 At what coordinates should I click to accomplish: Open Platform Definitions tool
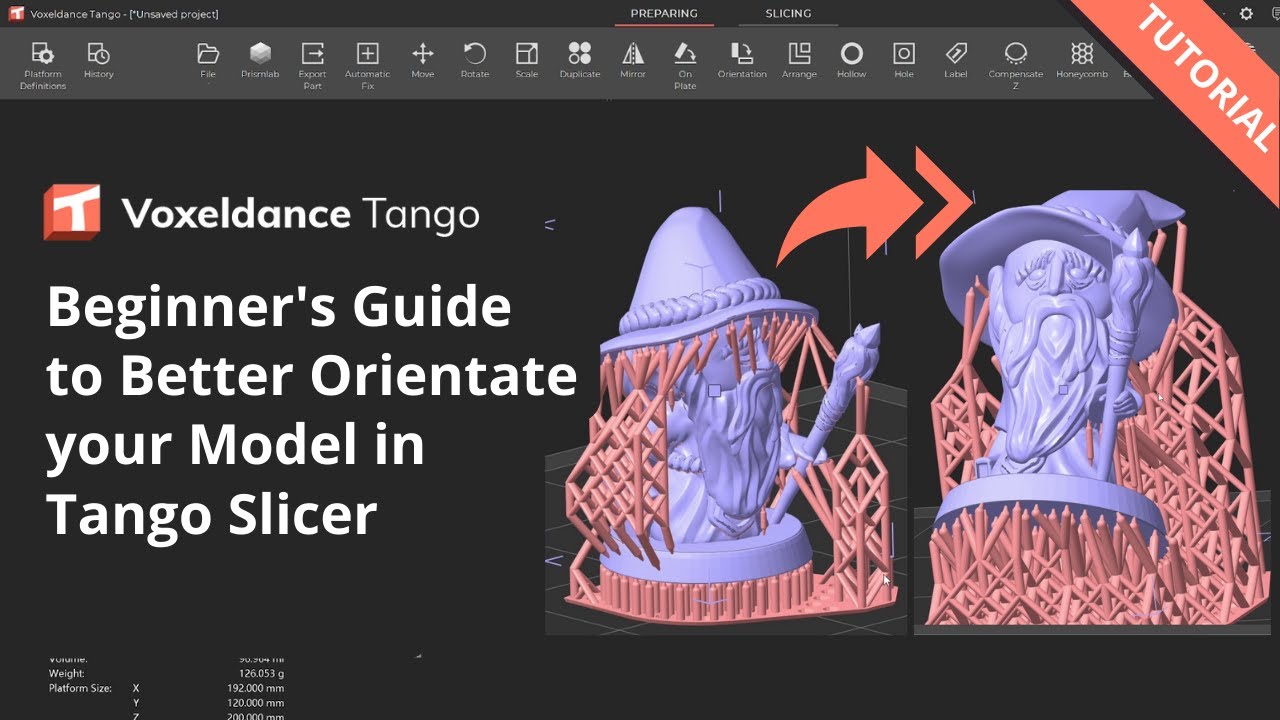(43, 66)
